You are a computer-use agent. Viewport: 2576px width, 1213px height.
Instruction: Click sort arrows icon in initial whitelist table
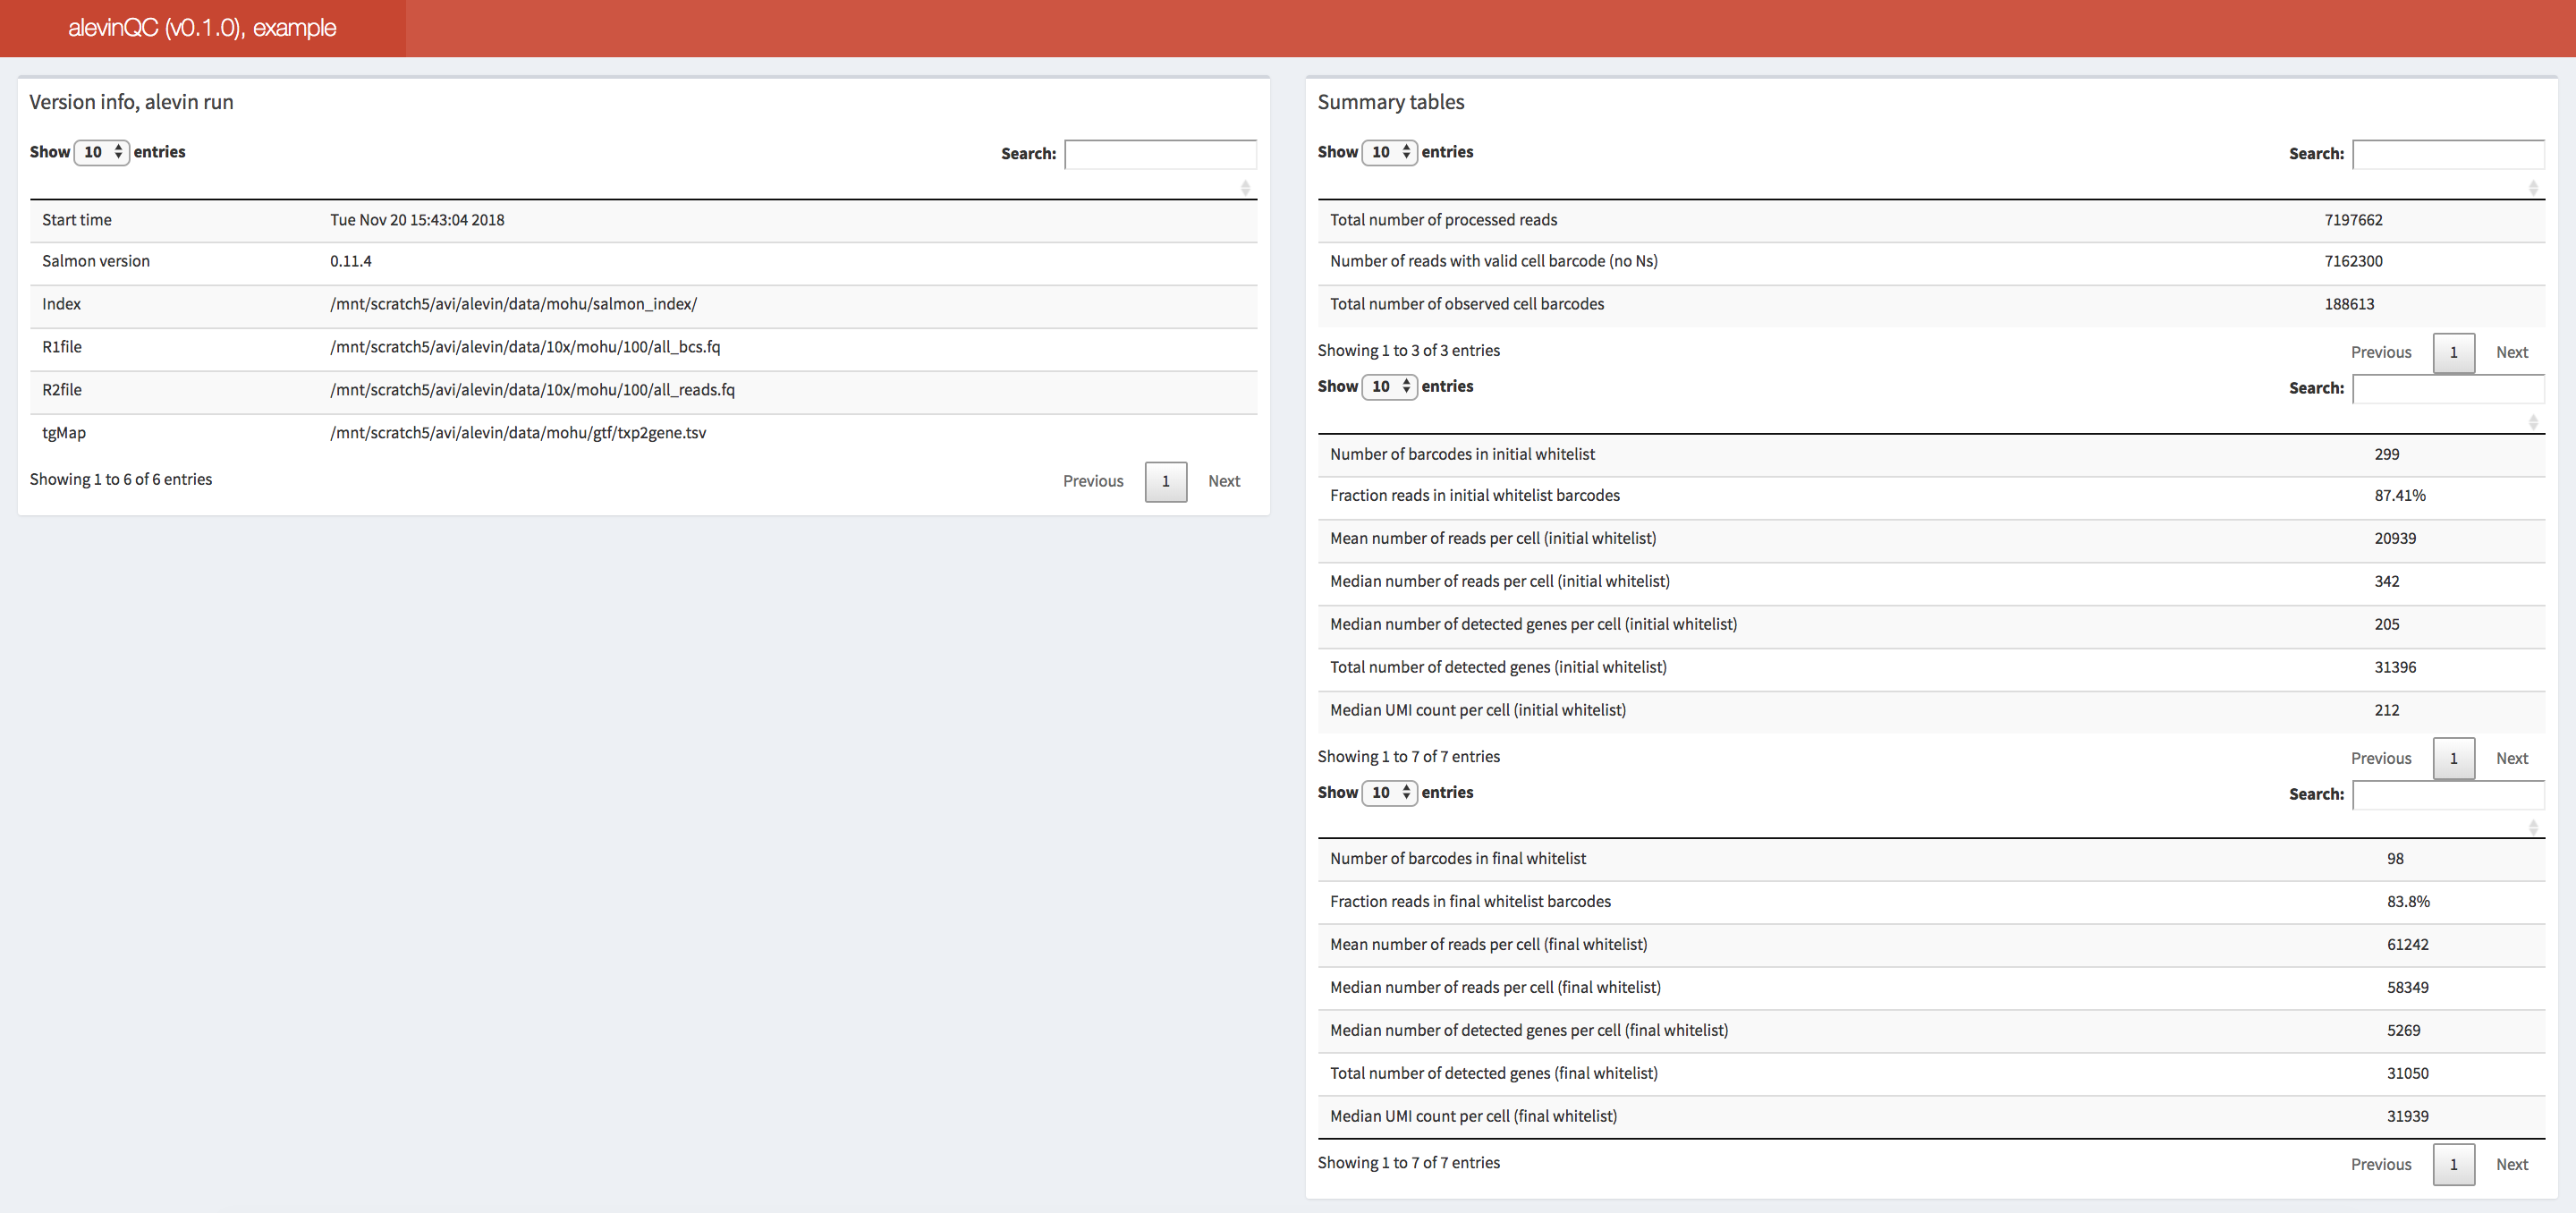(x=2533, y=422)
